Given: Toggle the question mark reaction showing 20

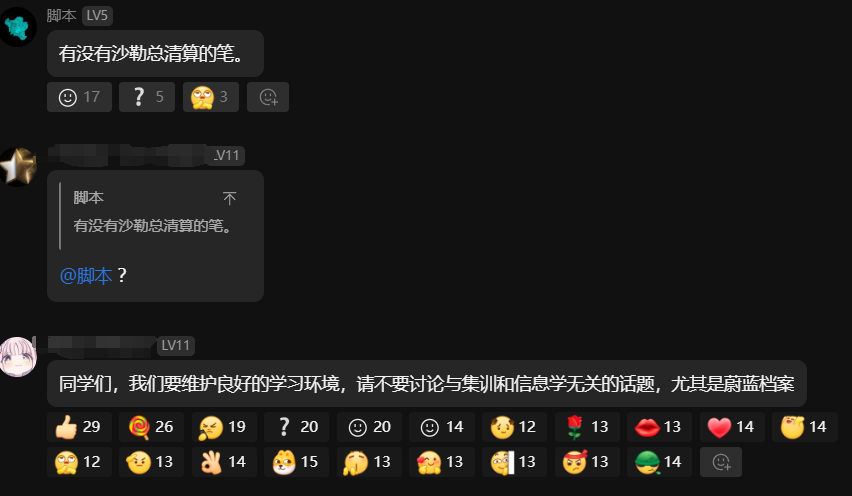Looking at the screenshot, I should 297,427.
